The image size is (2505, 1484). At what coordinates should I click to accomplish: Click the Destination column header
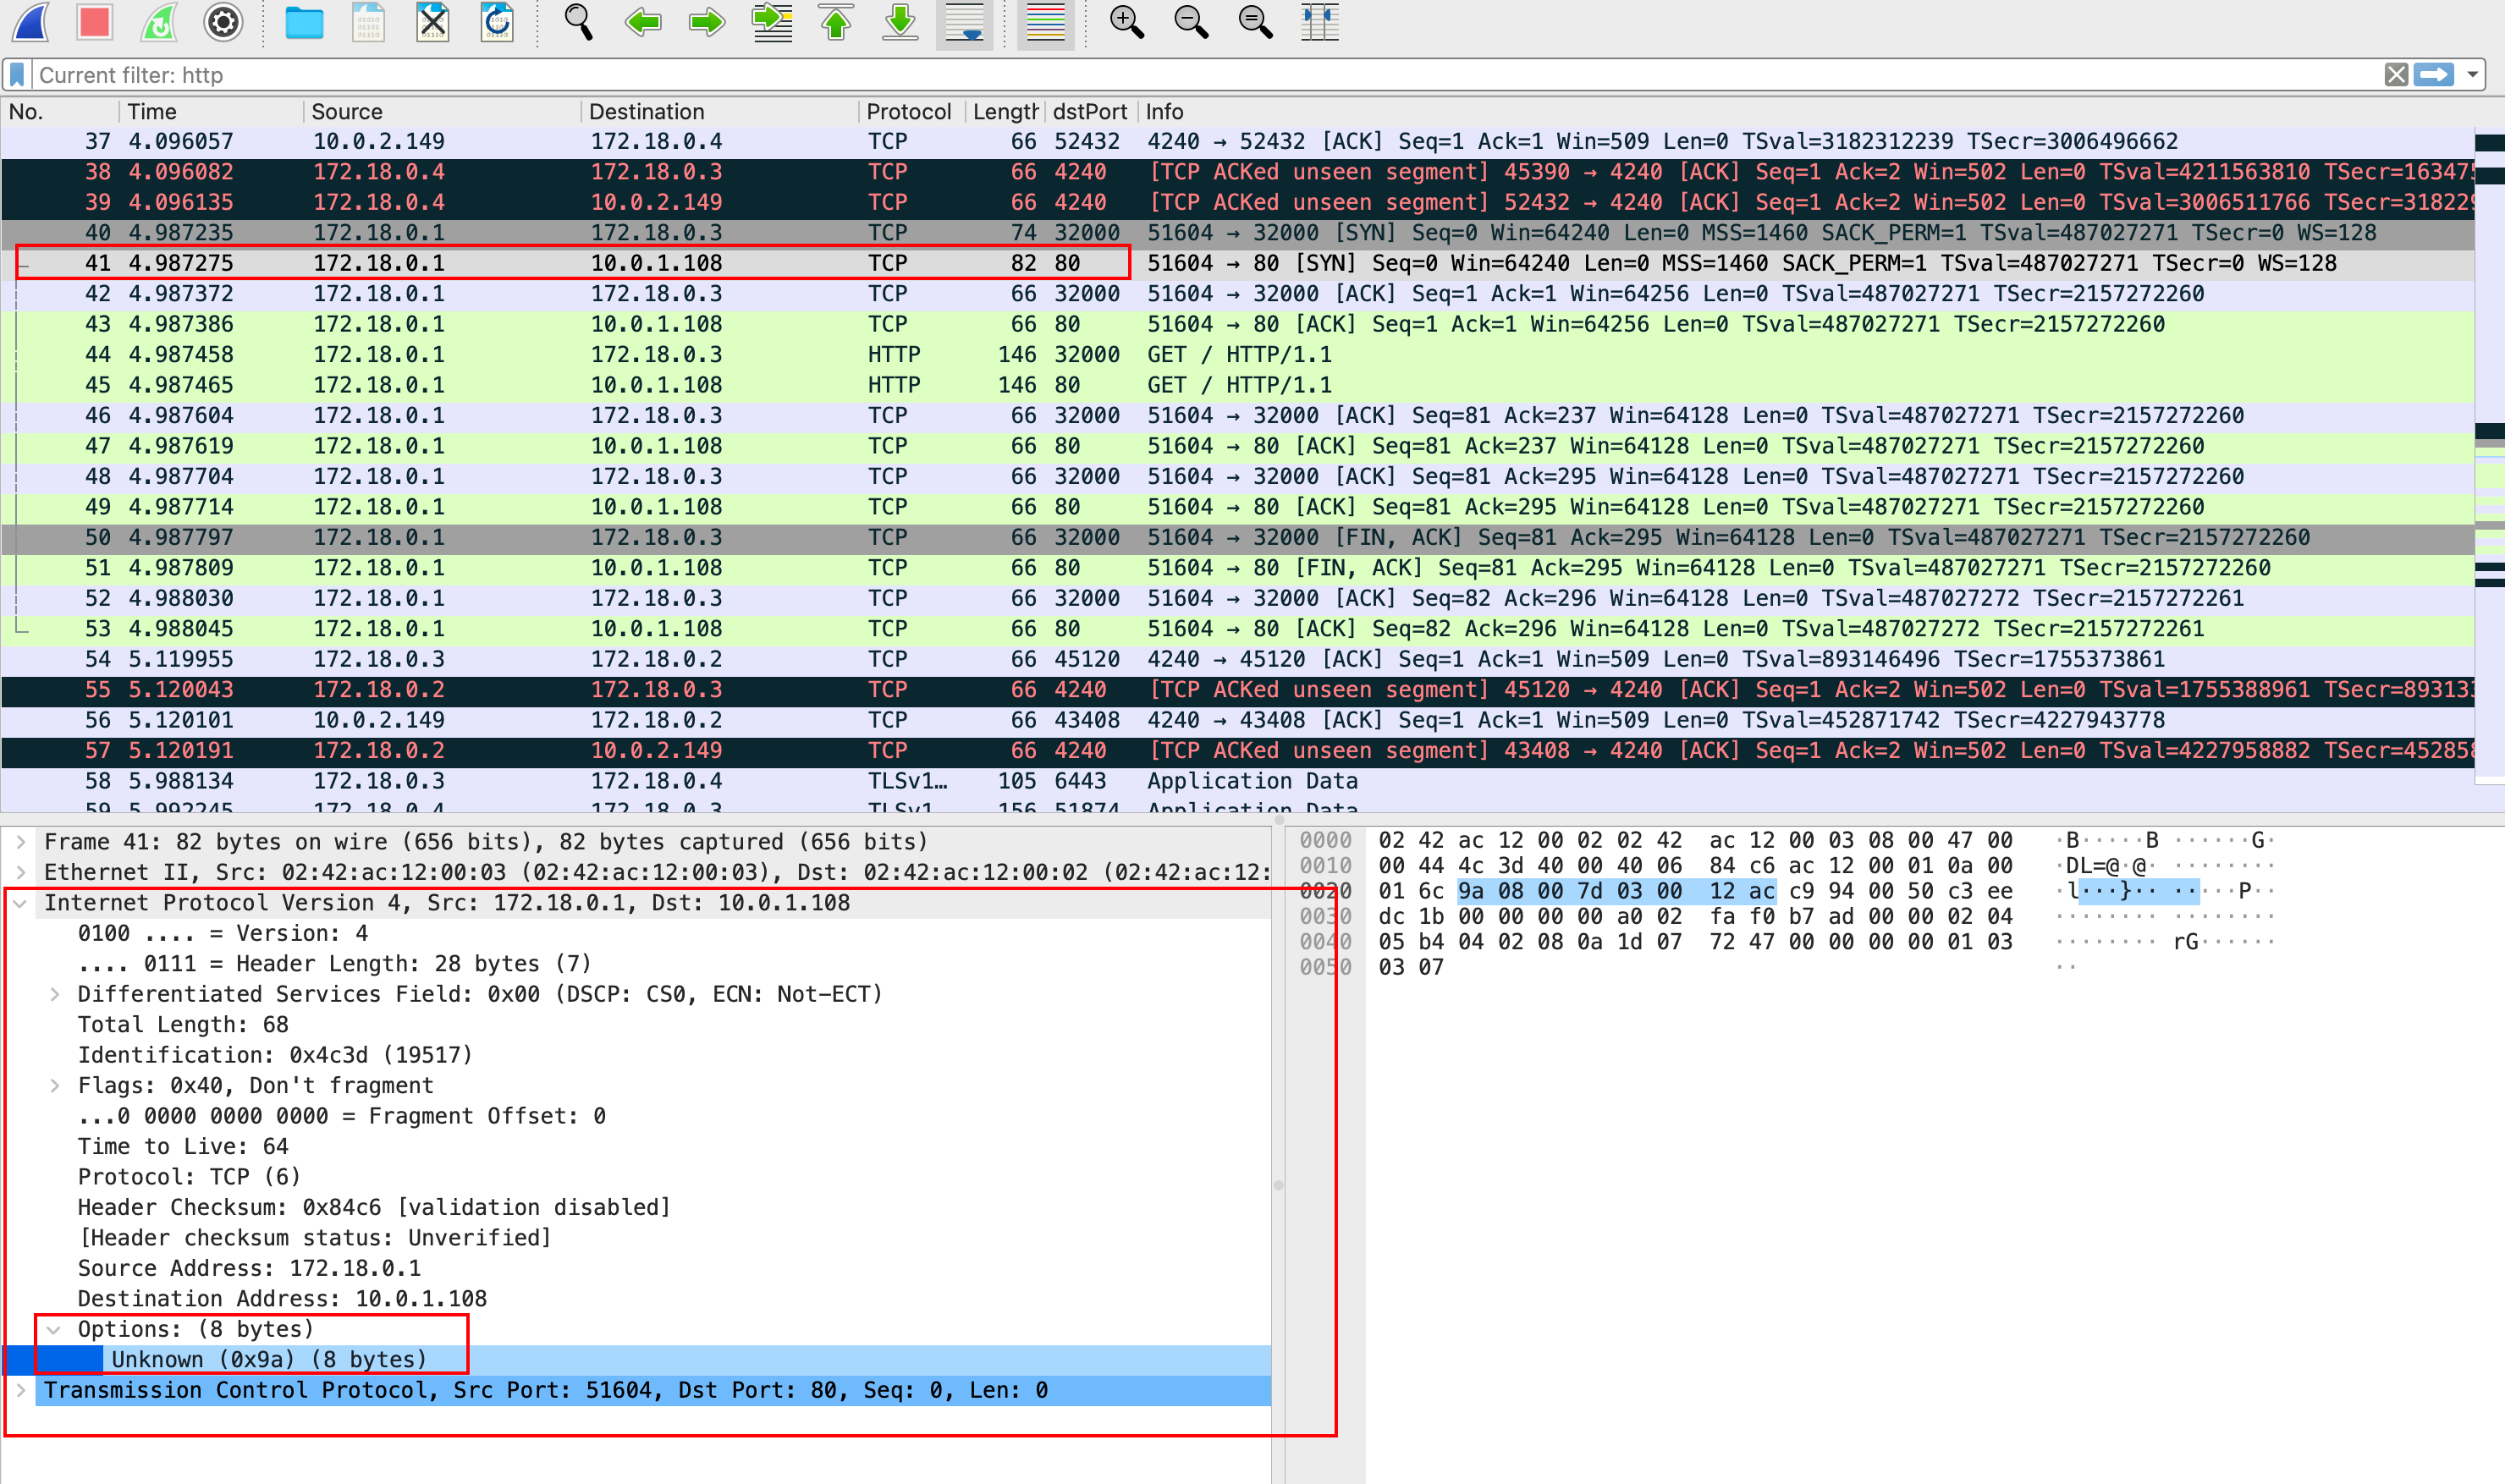pyautogui.click(x=646, y=112)
